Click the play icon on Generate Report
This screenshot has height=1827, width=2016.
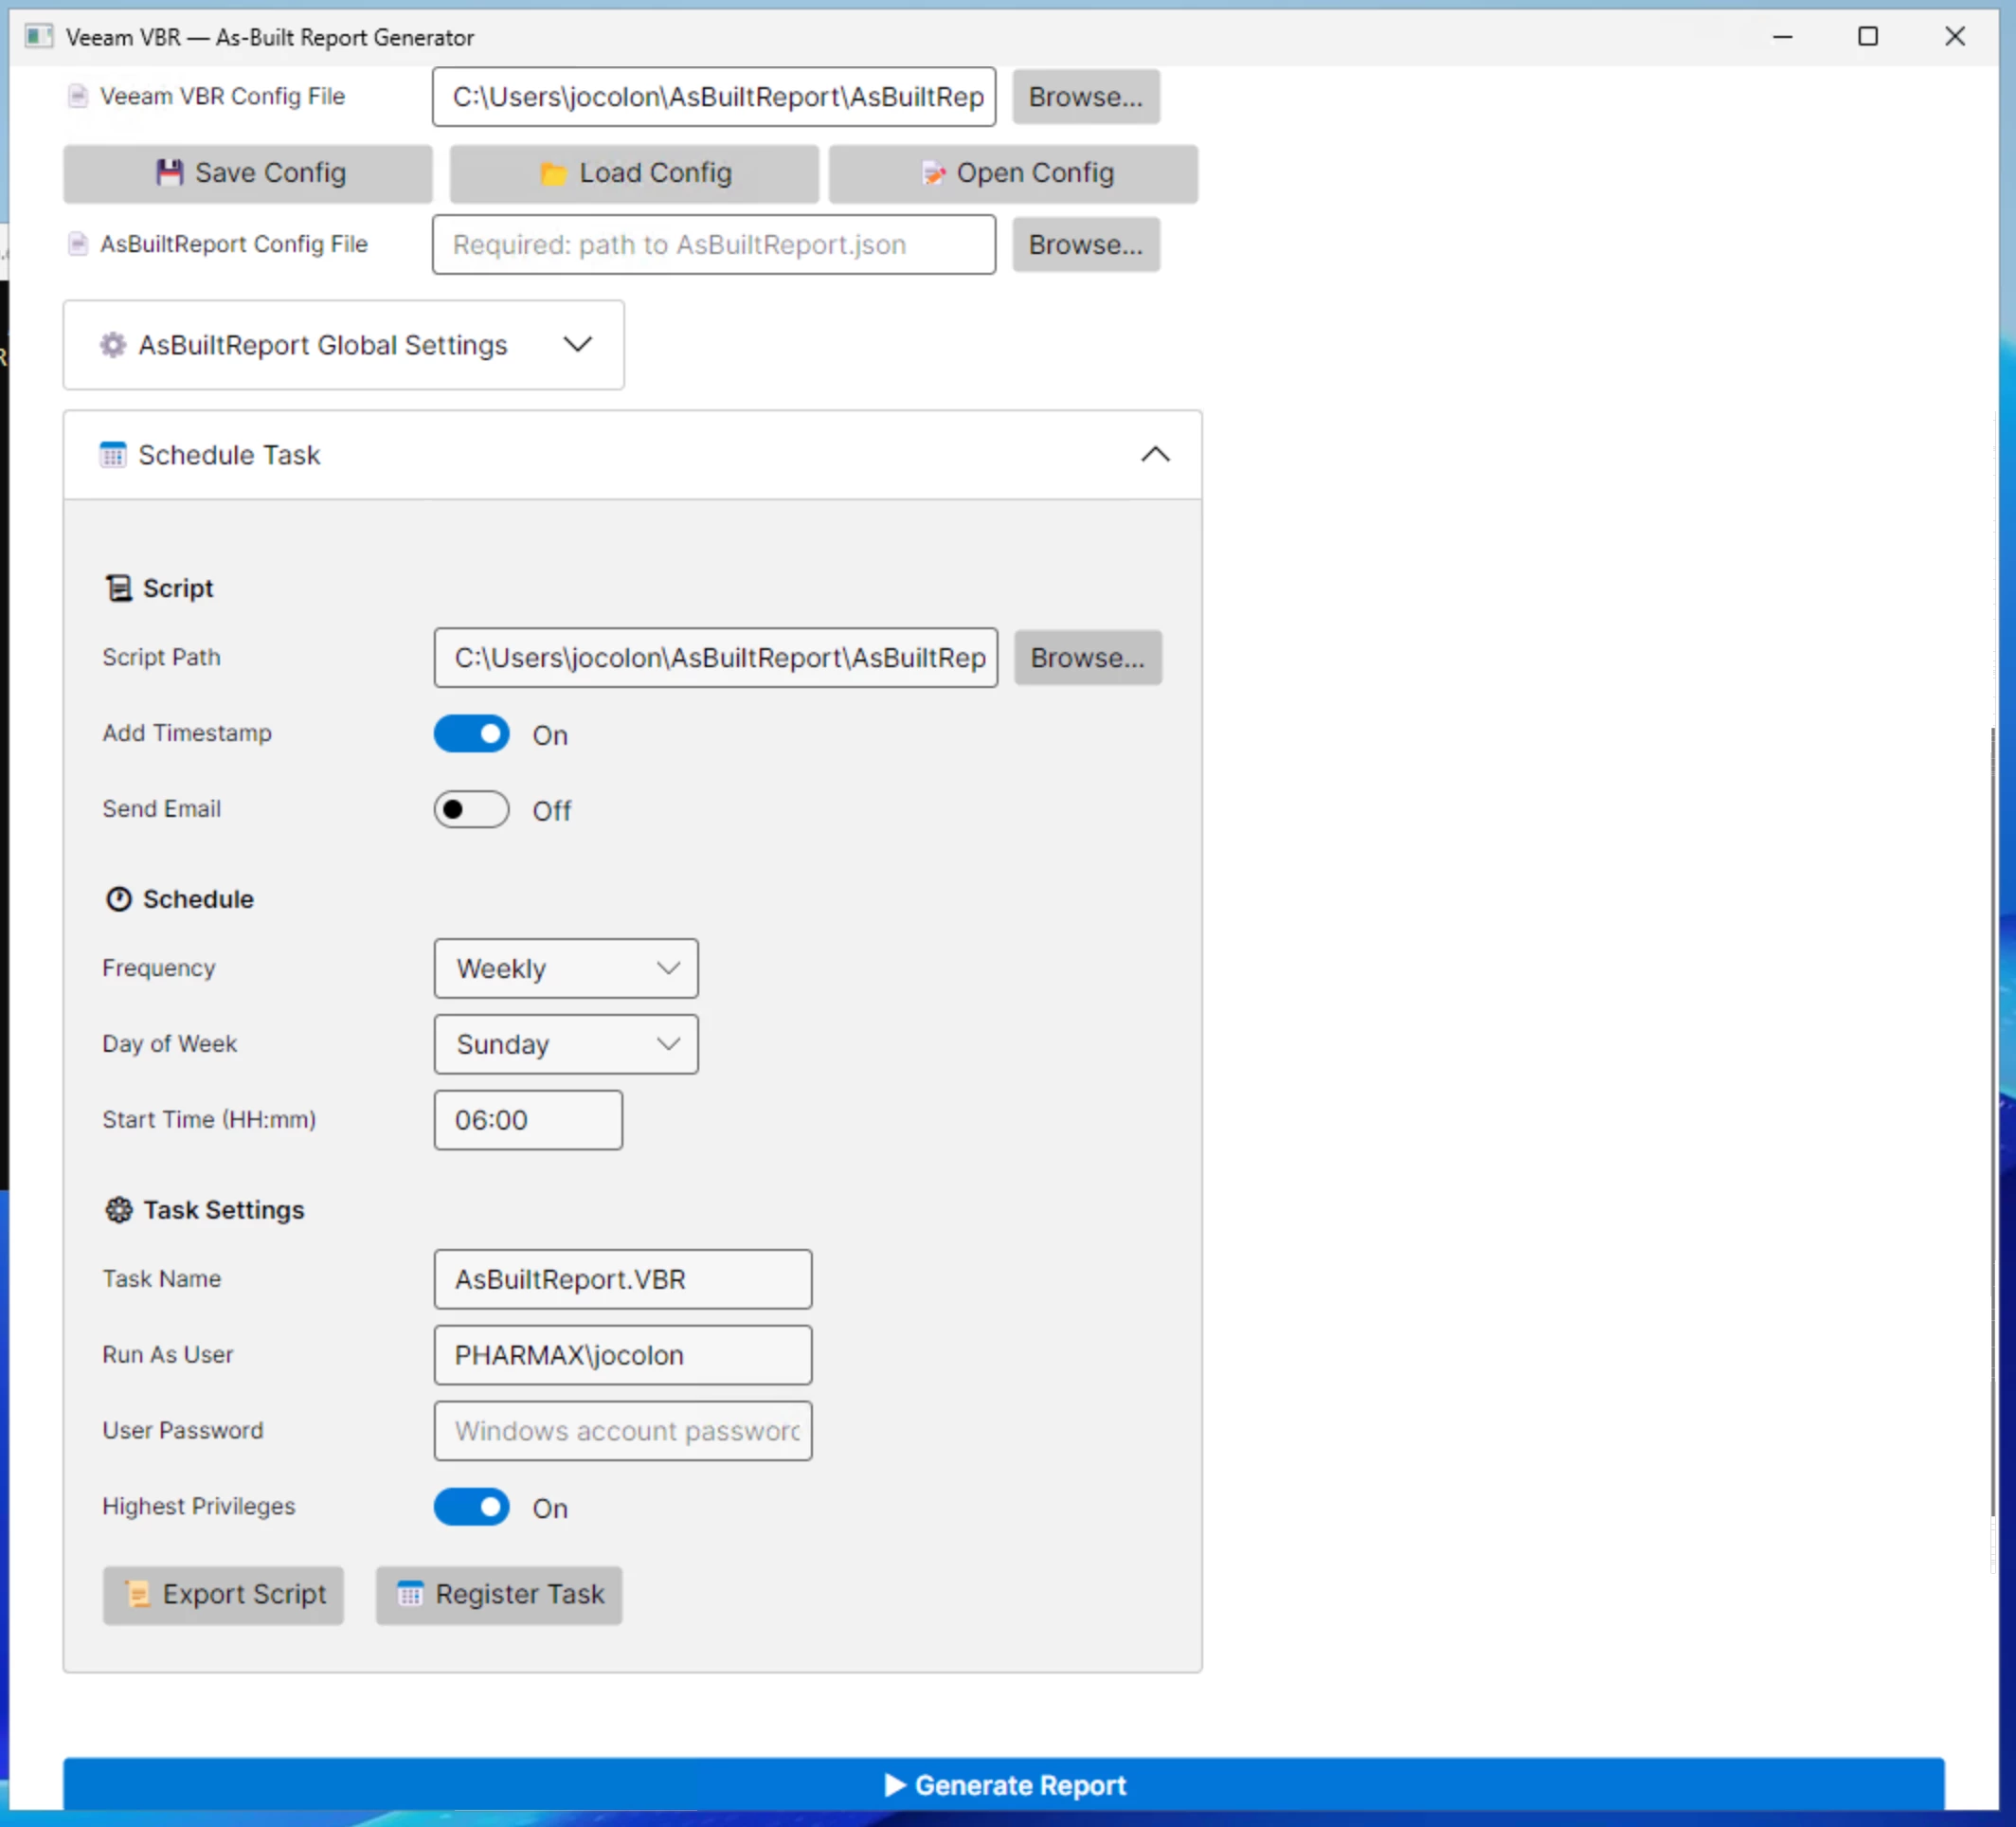pyautogui.click(x=894, y=1785)
